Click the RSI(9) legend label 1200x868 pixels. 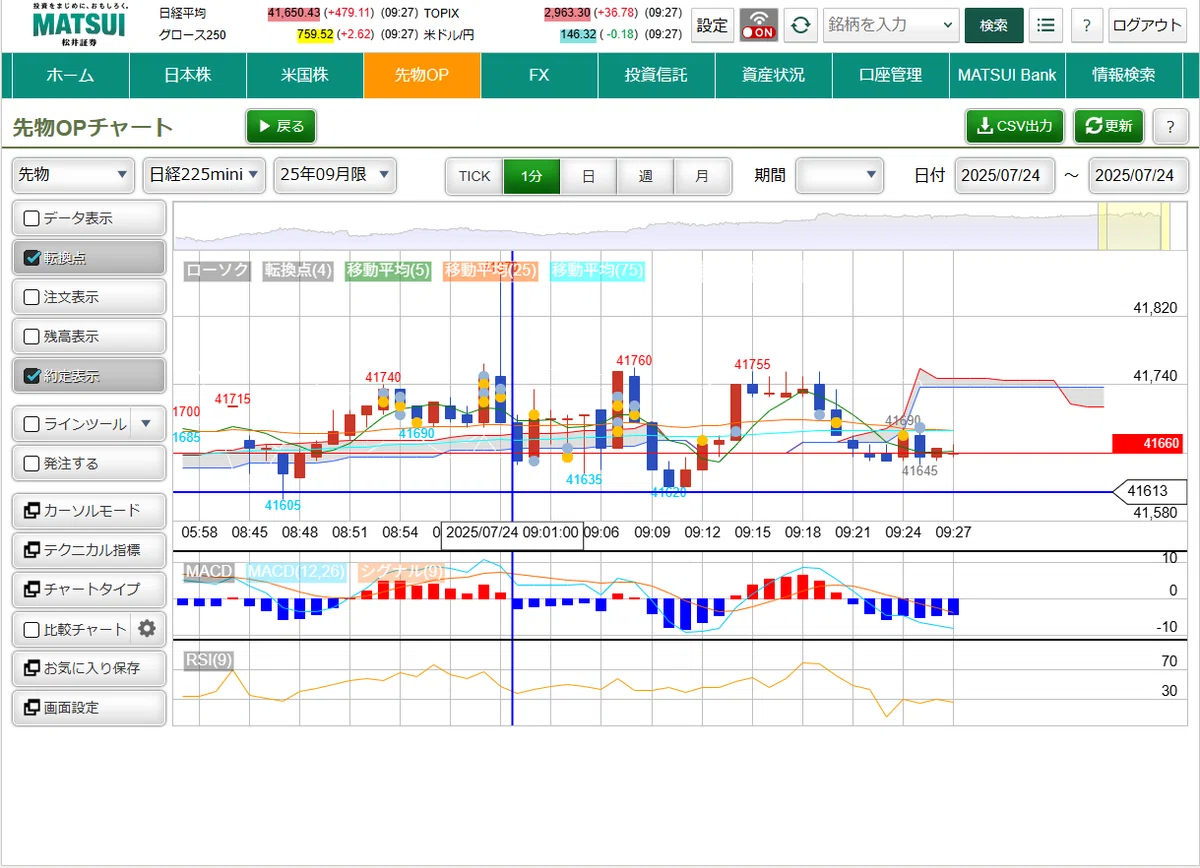(x=210, y=659)
